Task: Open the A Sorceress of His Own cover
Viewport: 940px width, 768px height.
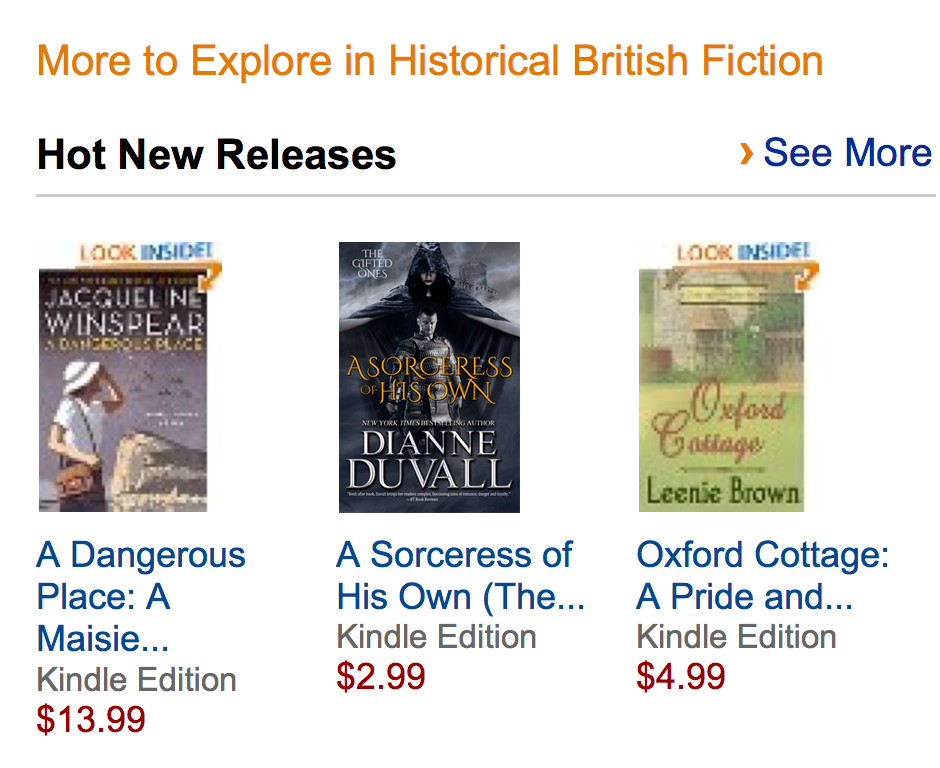Action: (429, 377)
